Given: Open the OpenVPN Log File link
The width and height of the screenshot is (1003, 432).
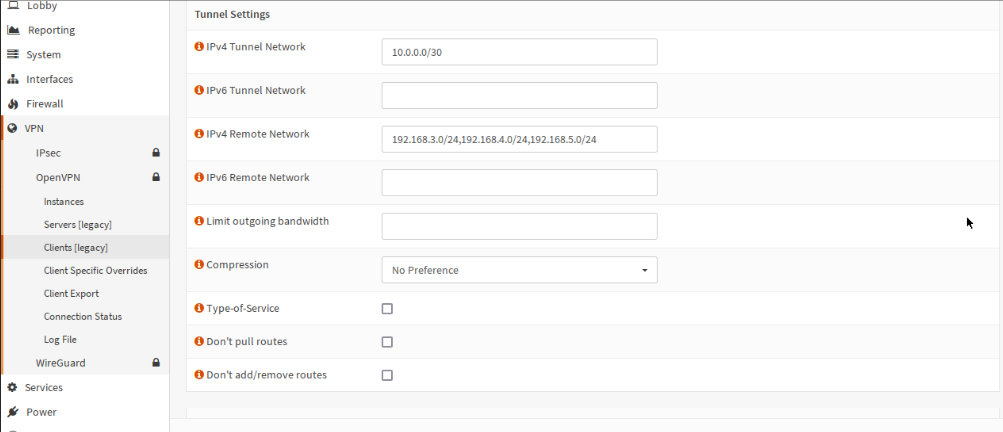Looking at the screenshot, I should (x=60, y=339).
